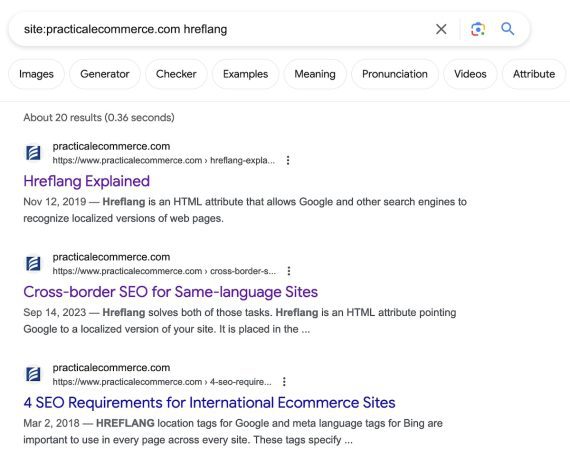
Task: Clear the search query with the X icon
Action: click(441, 29)
